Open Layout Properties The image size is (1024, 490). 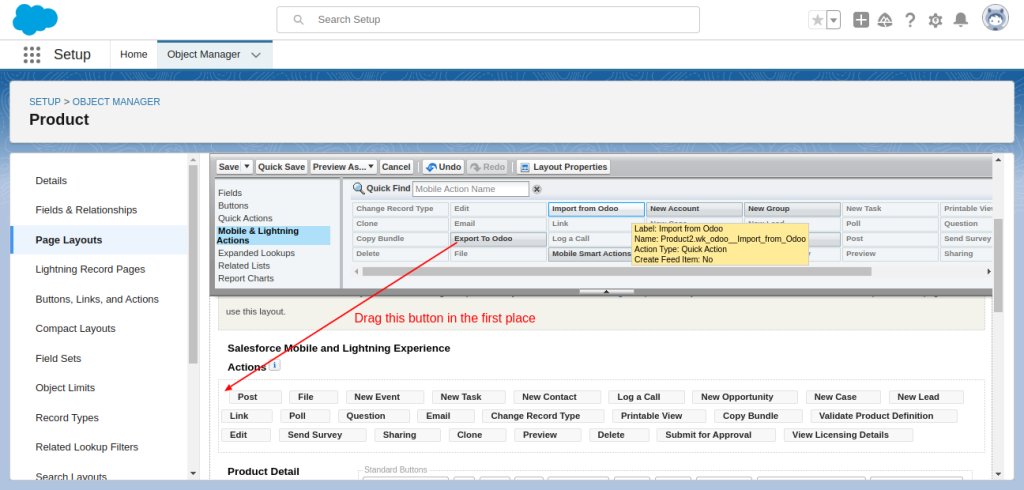tap(564, 167)
